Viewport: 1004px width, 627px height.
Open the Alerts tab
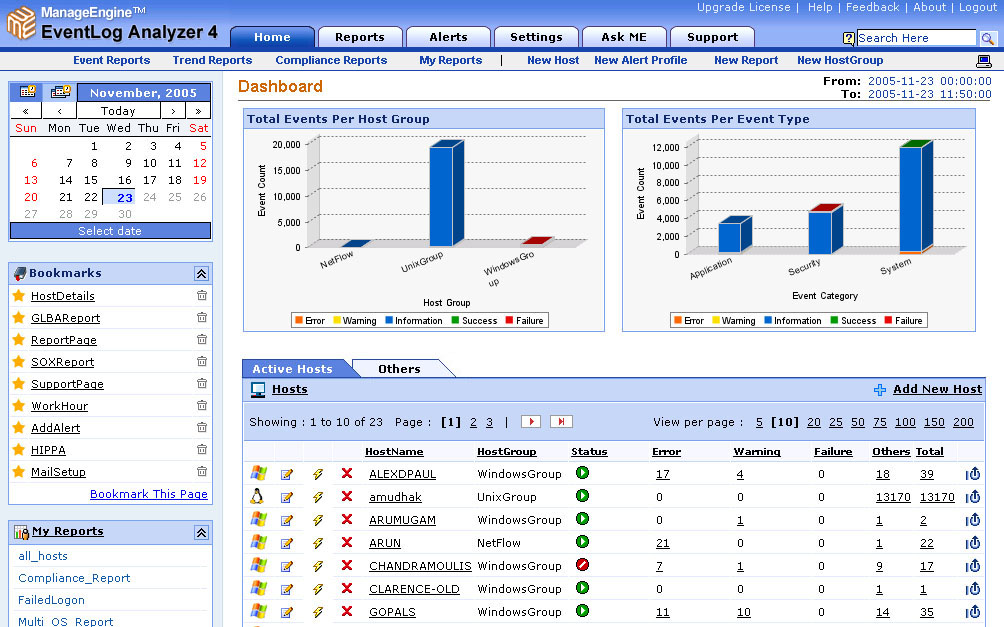coord(448,37)
